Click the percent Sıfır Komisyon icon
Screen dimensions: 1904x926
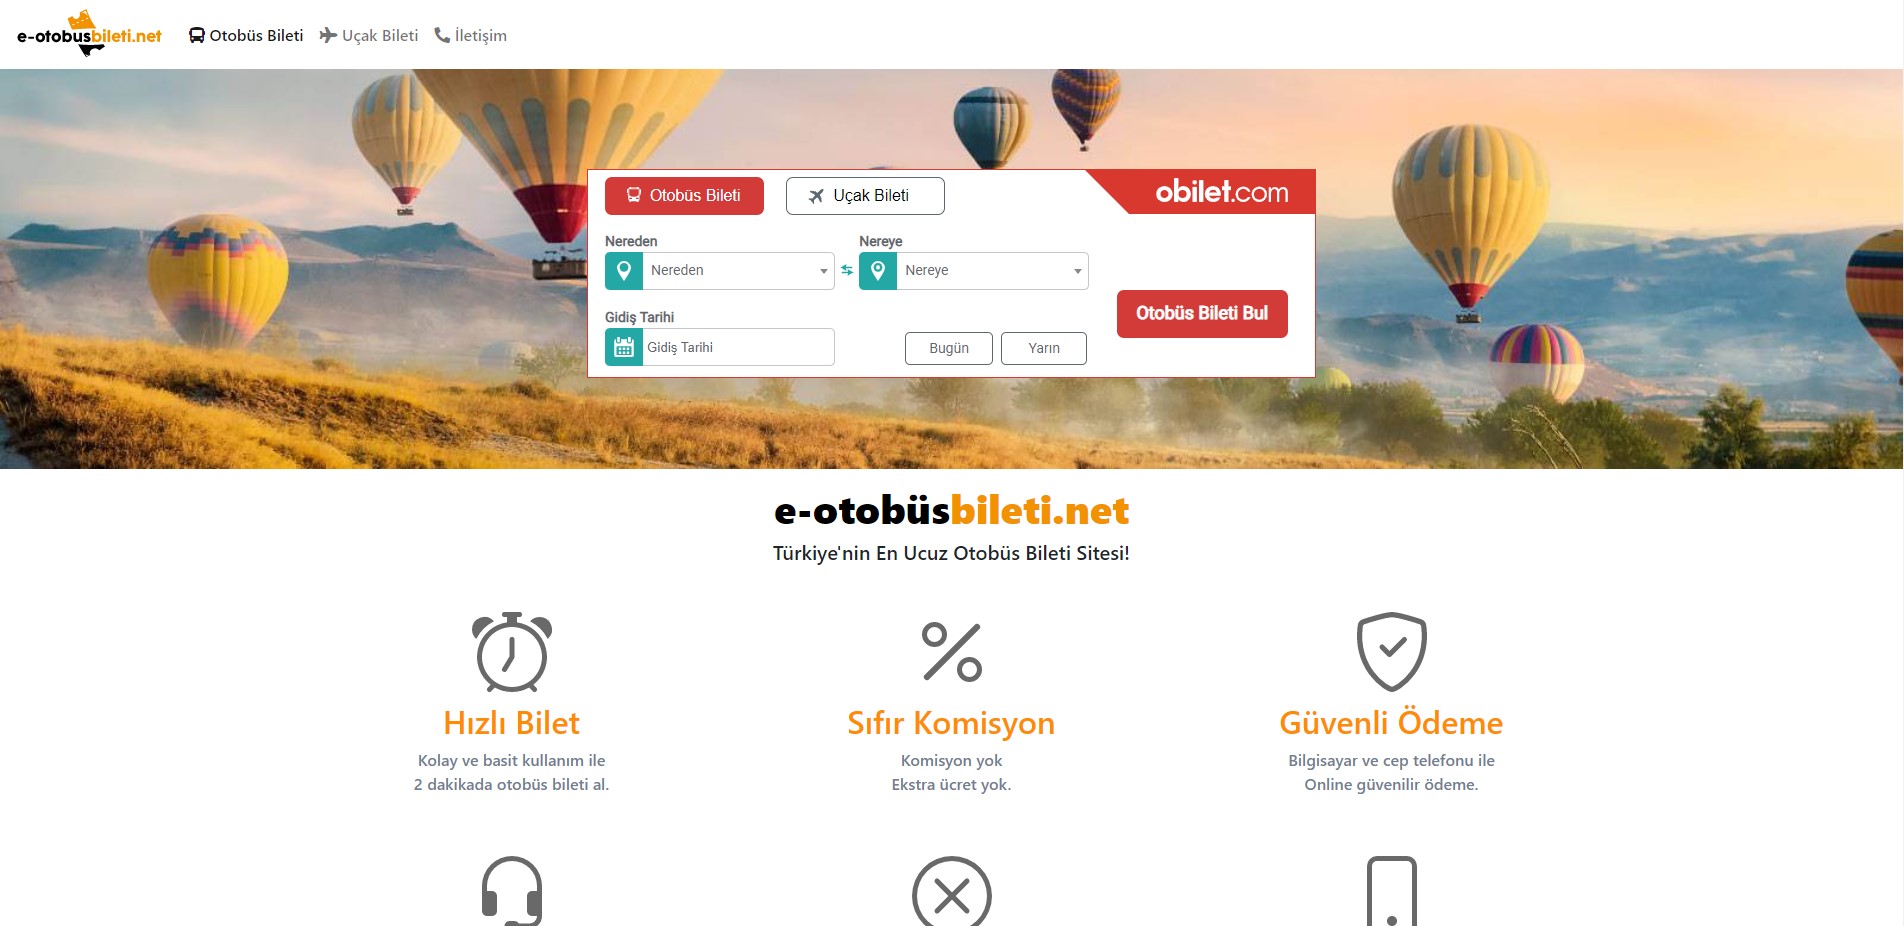pos(952,652)
